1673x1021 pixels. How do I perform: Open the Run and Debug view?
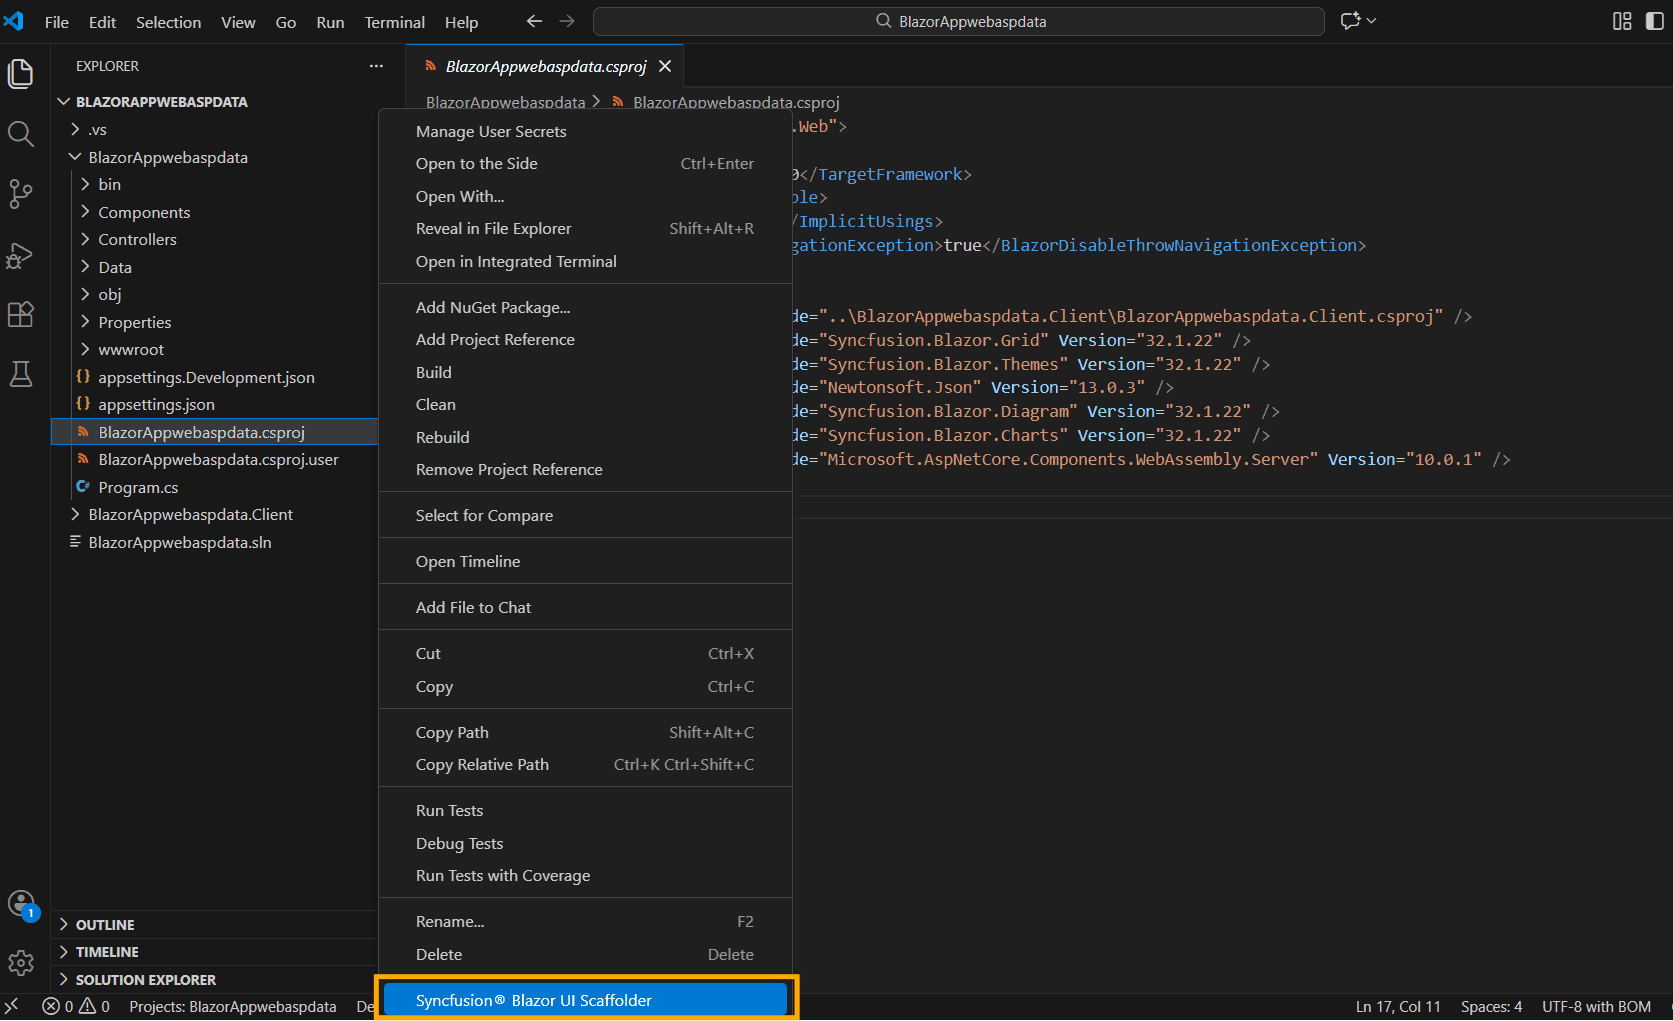[x=20, y=256]
